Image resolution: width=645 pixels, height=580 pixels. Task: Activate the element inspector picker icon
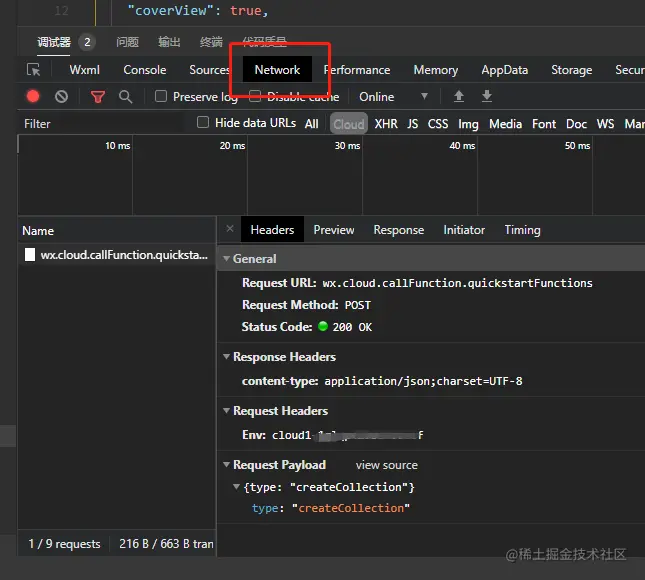(x=33, y=70)
